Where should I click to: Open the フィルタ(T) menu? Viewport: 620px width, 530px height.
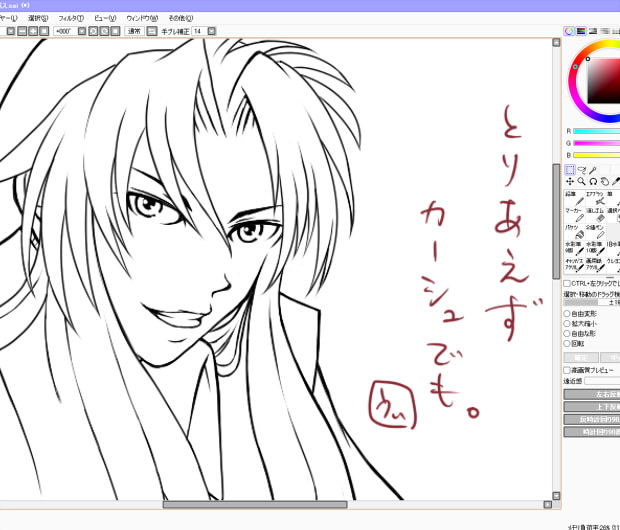(71, 18)
